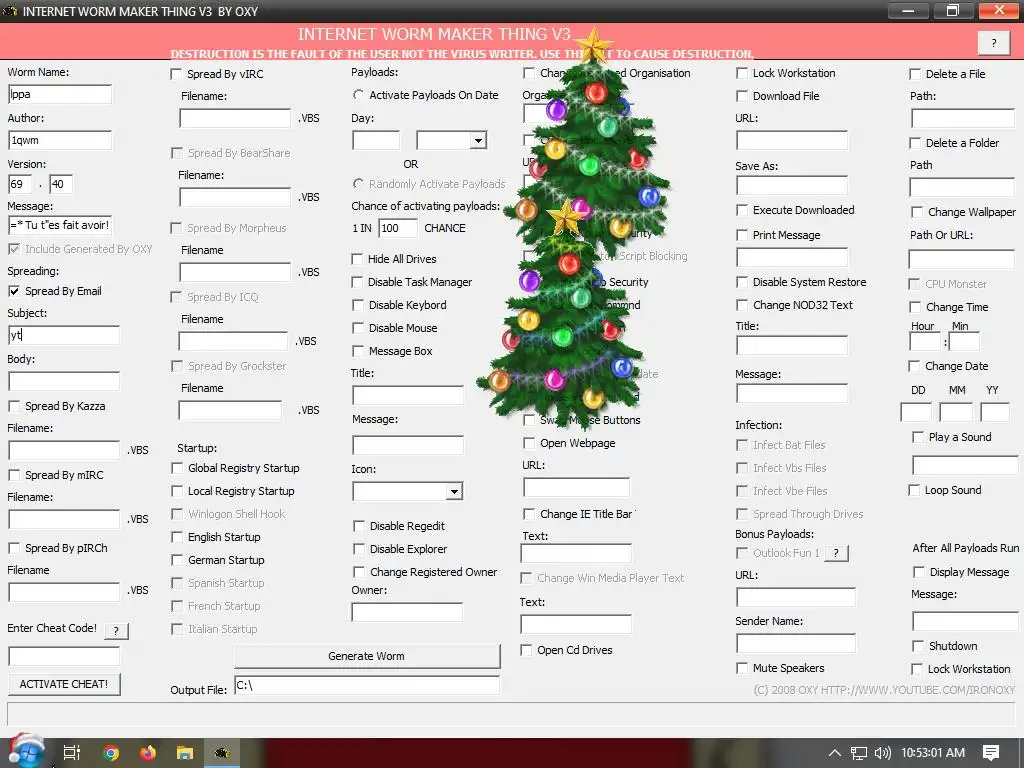Click the taskbar clock showing 10:53:01 AM

click(x=933, y=753)
